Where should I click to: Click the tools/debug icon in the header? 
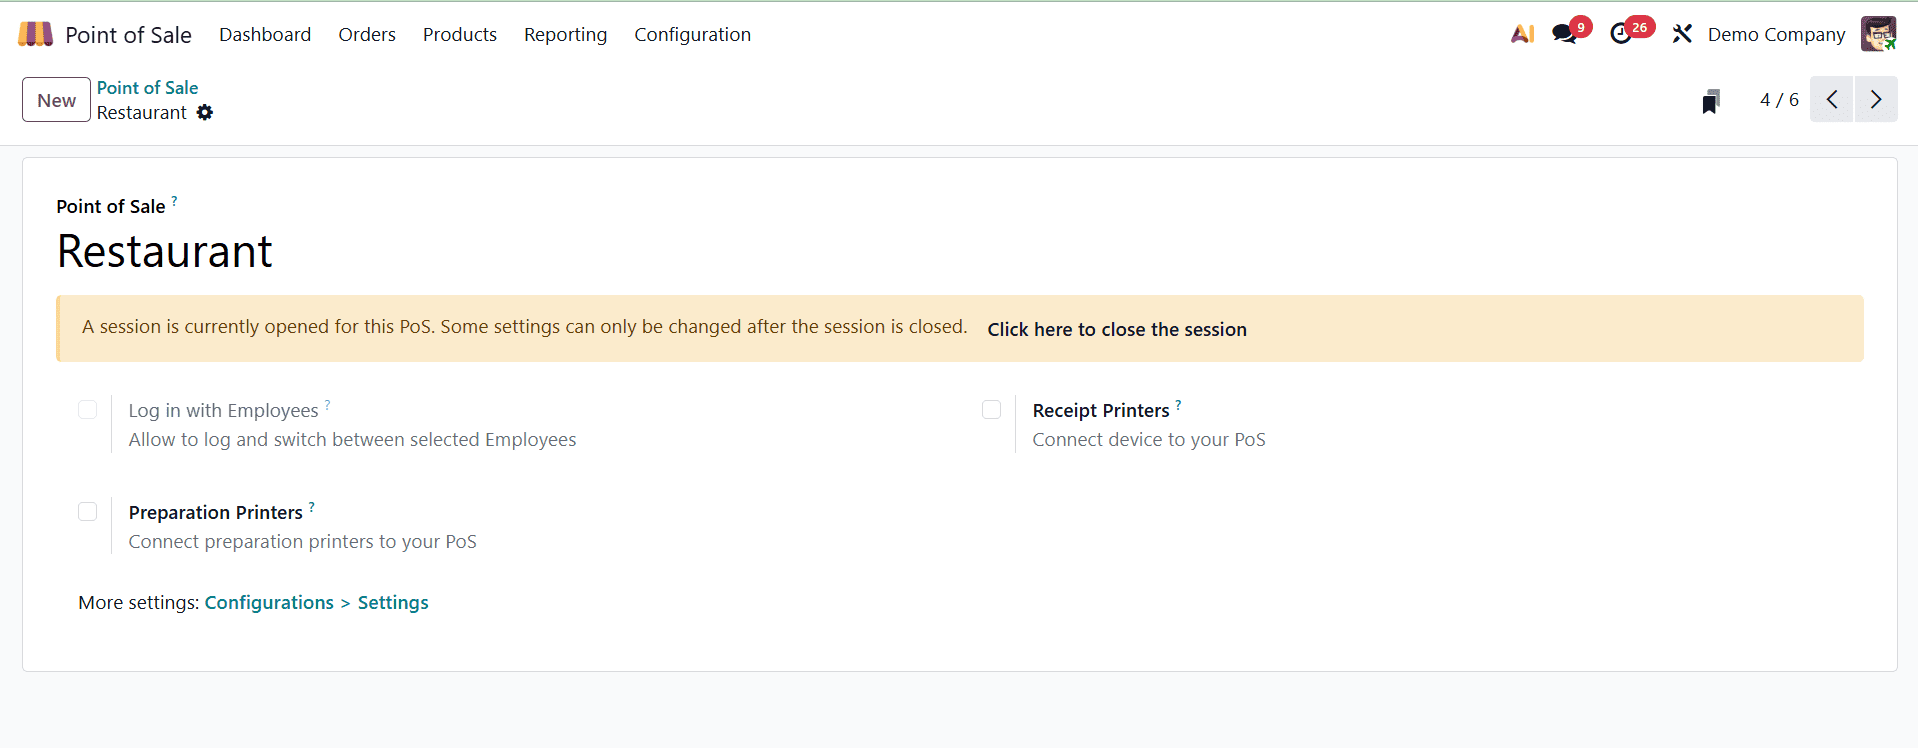[x=1681, y=33]
